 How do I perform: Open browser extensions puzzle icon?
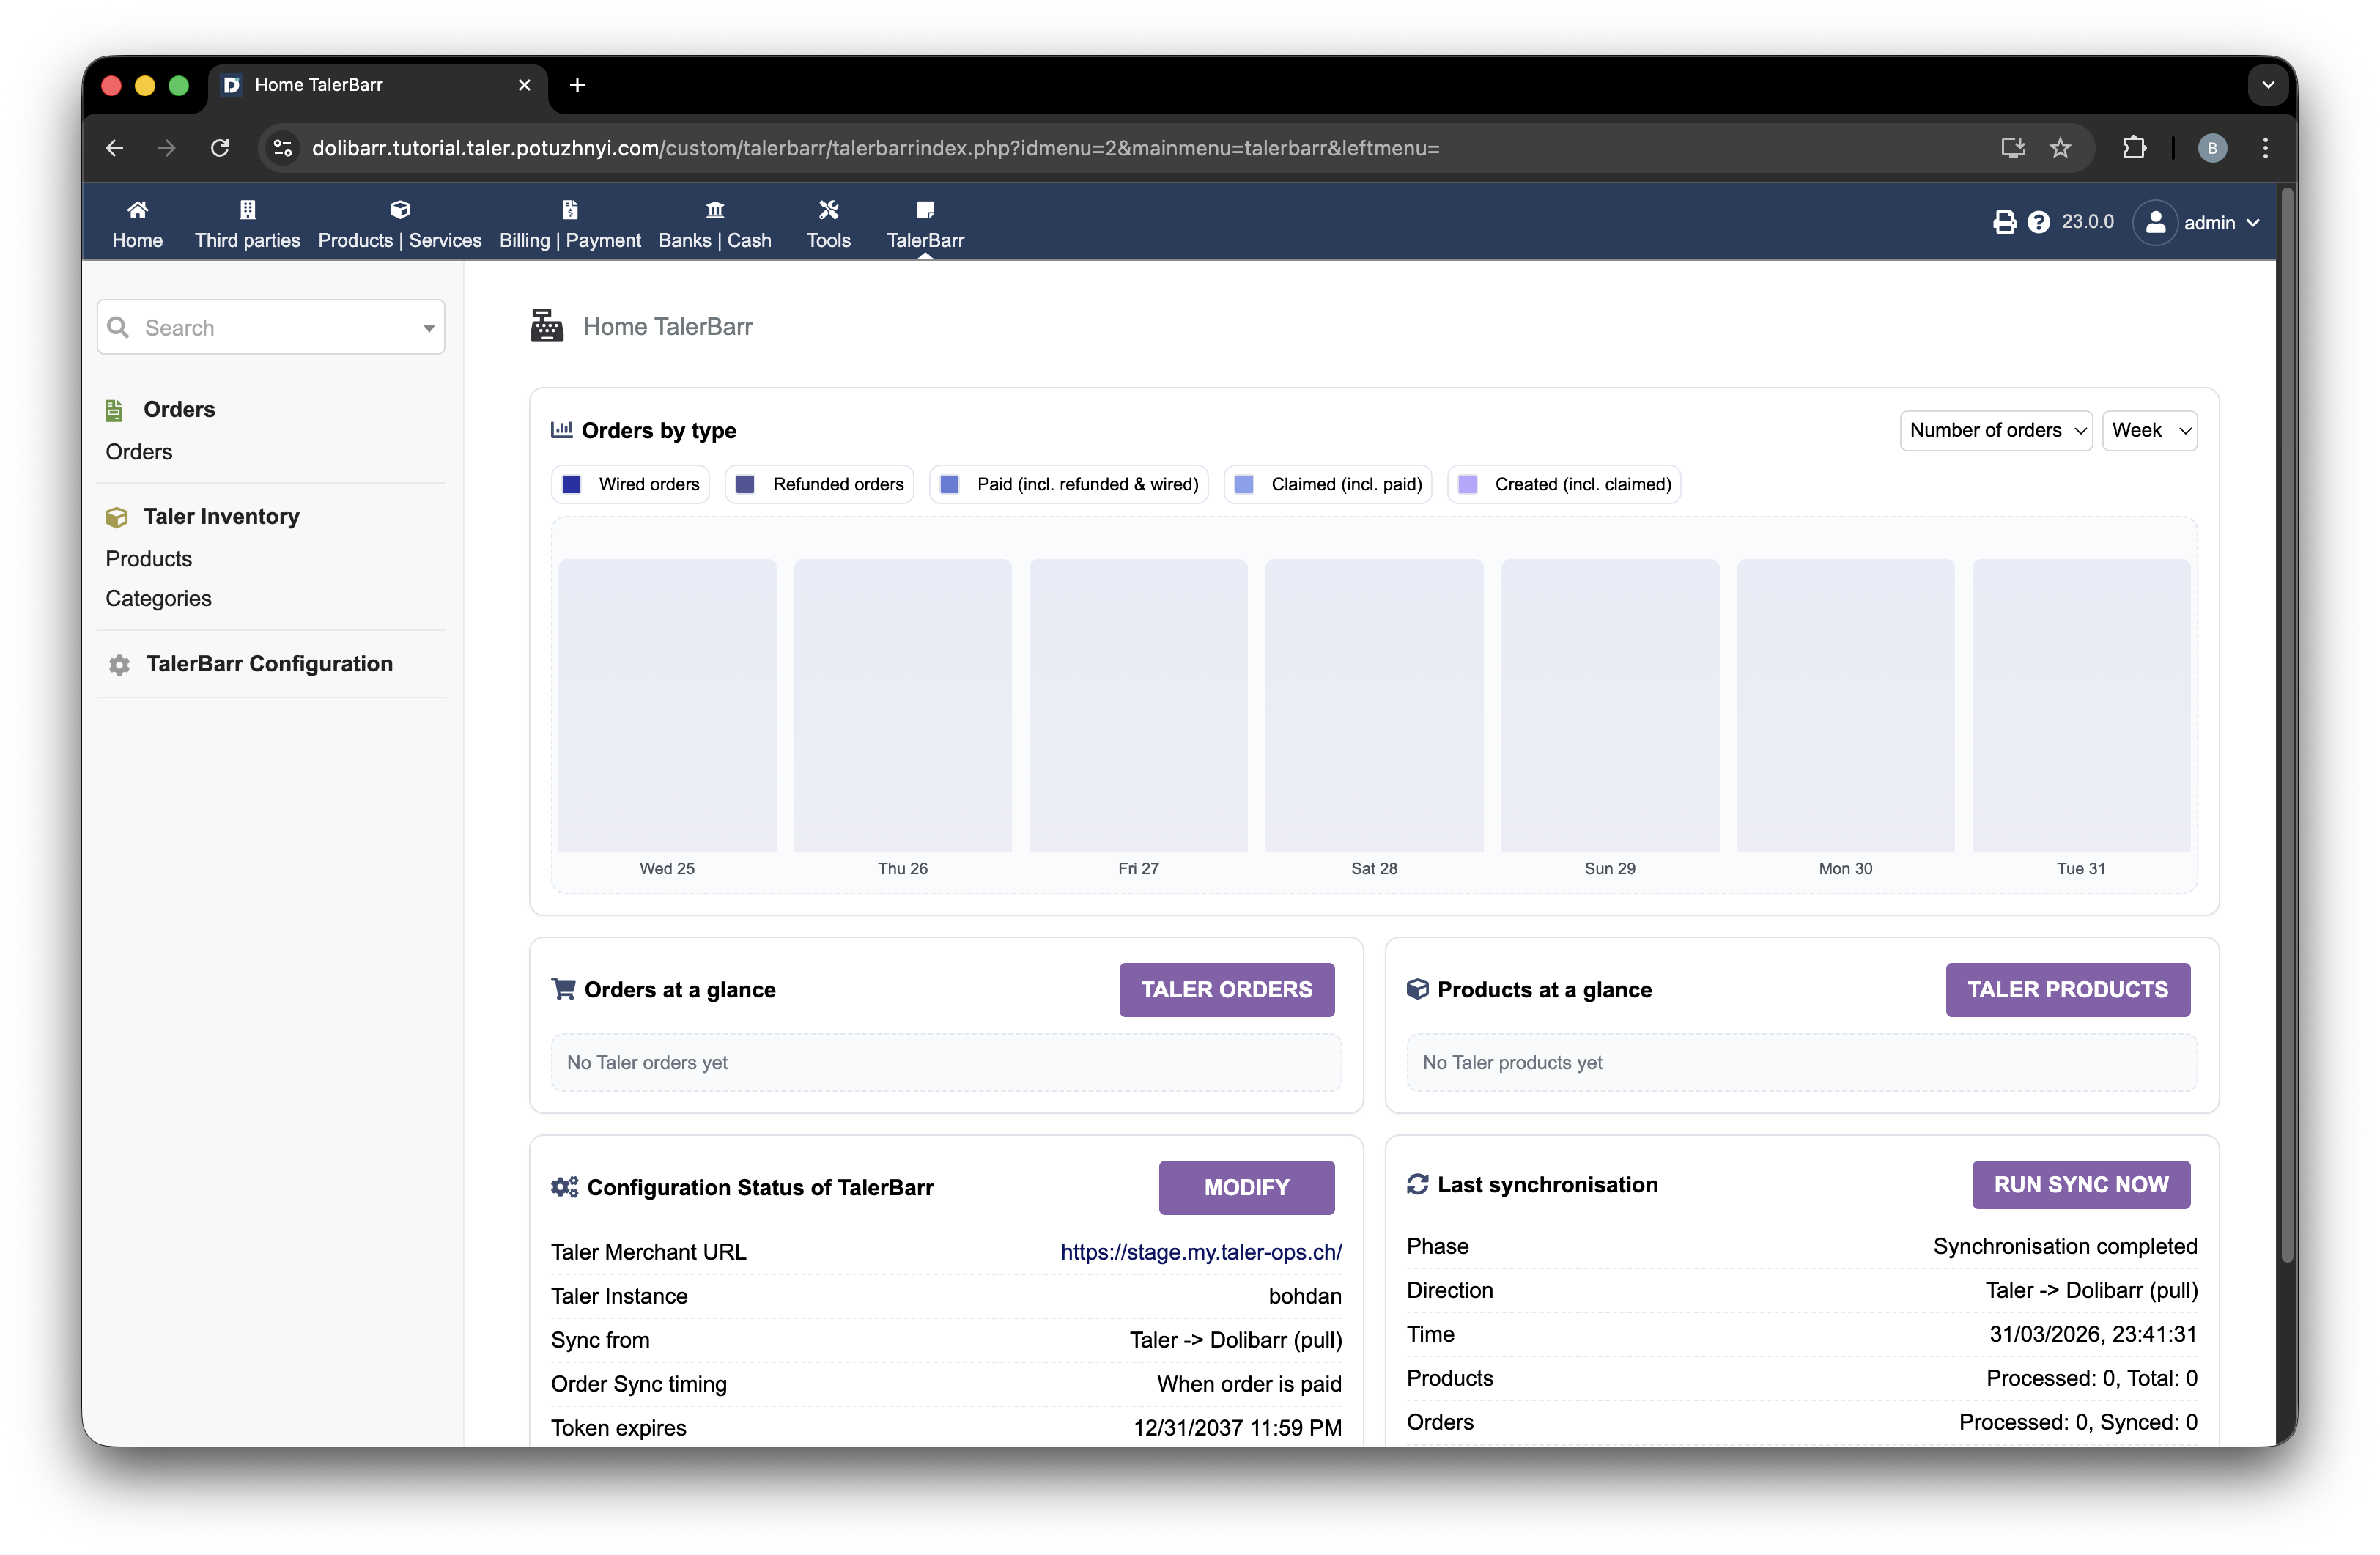[2134, 148]
